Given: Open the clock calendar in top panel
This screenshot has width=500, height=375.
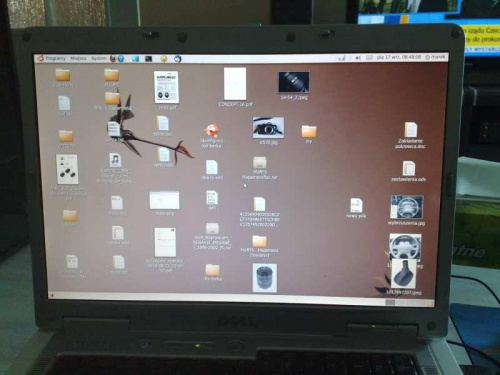Looking at the screenshot, I should point(399,57).
